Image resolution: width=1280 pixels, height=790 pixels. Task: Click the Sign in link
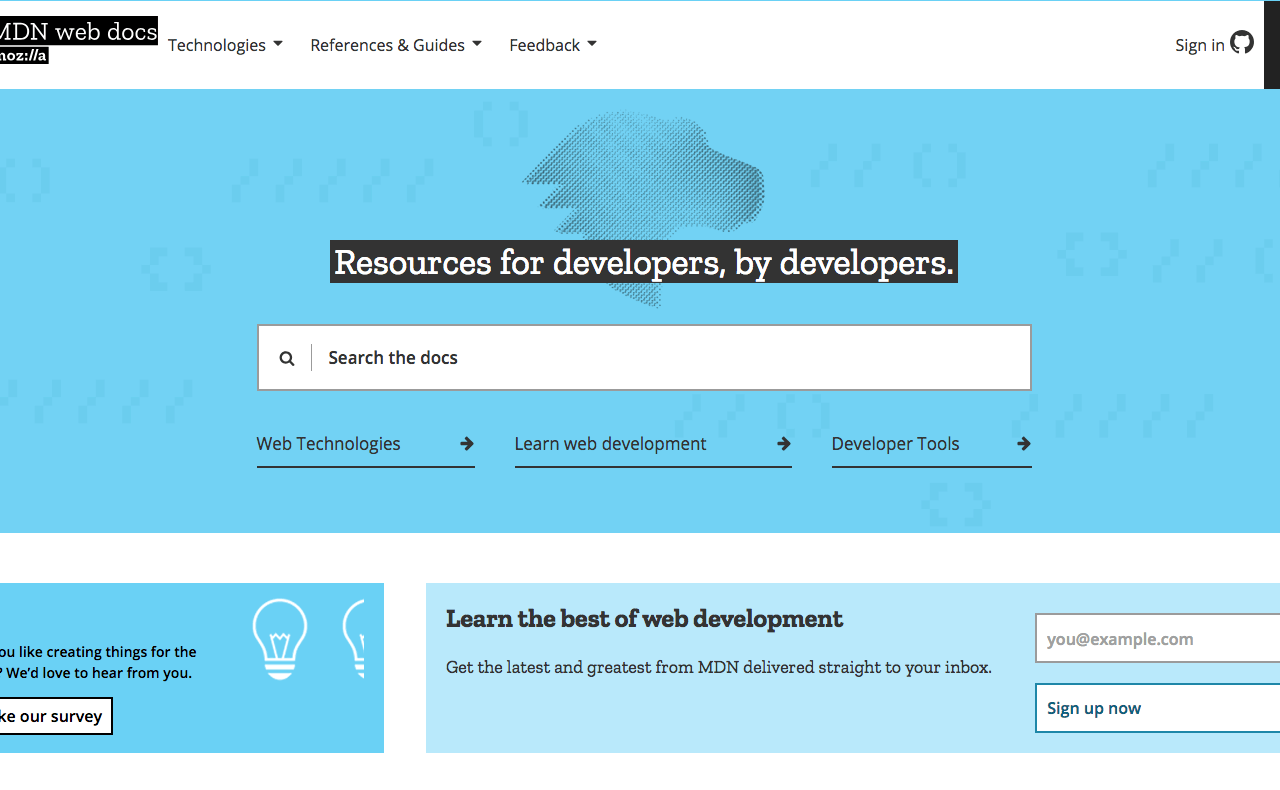point(1200,45)
